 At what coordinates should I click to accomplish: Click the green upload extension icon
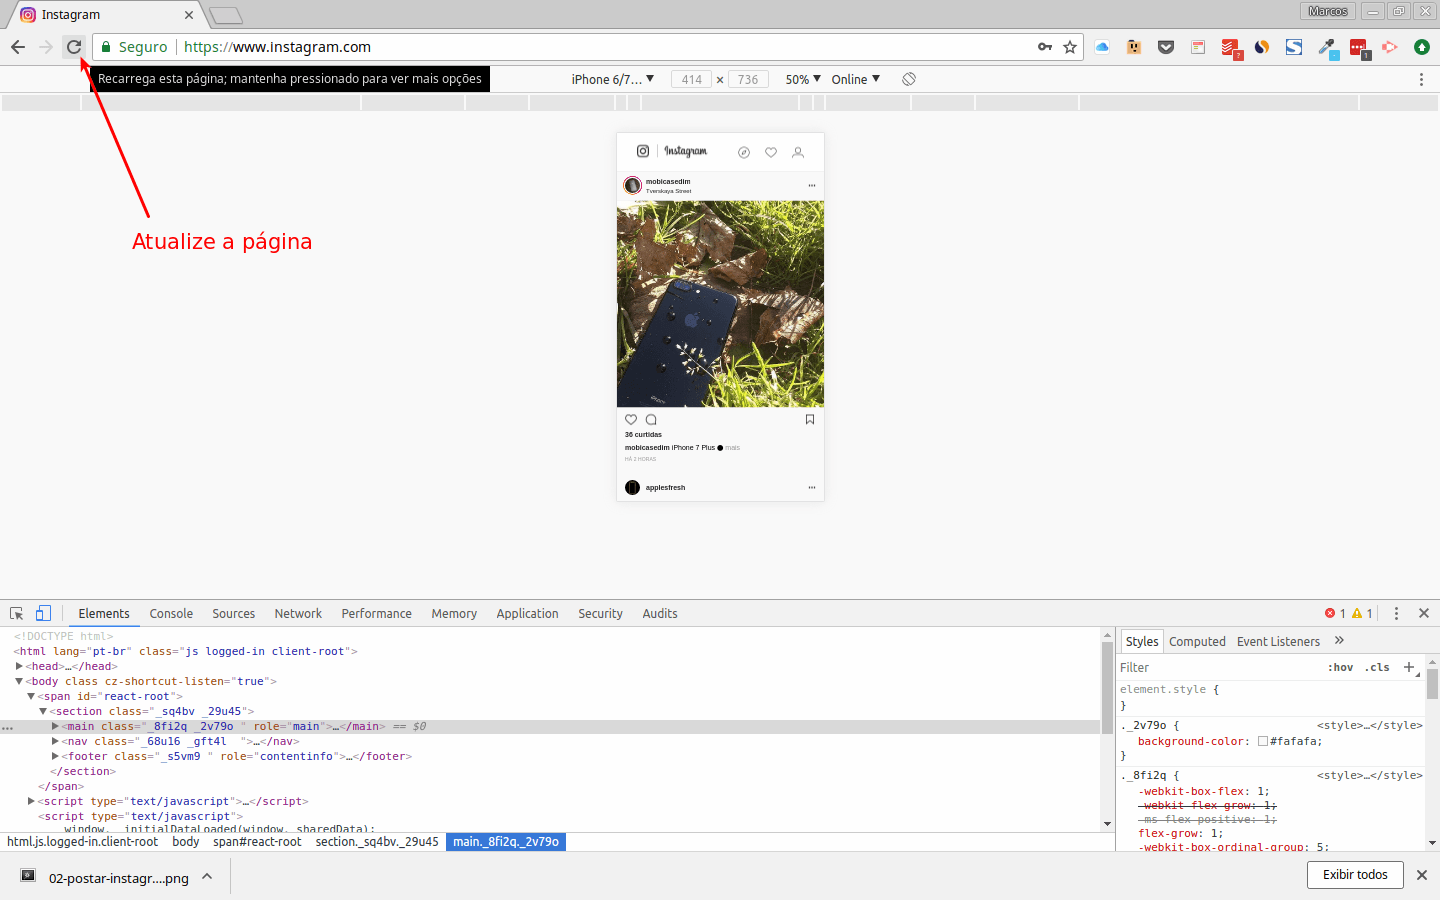[1422, 47]
